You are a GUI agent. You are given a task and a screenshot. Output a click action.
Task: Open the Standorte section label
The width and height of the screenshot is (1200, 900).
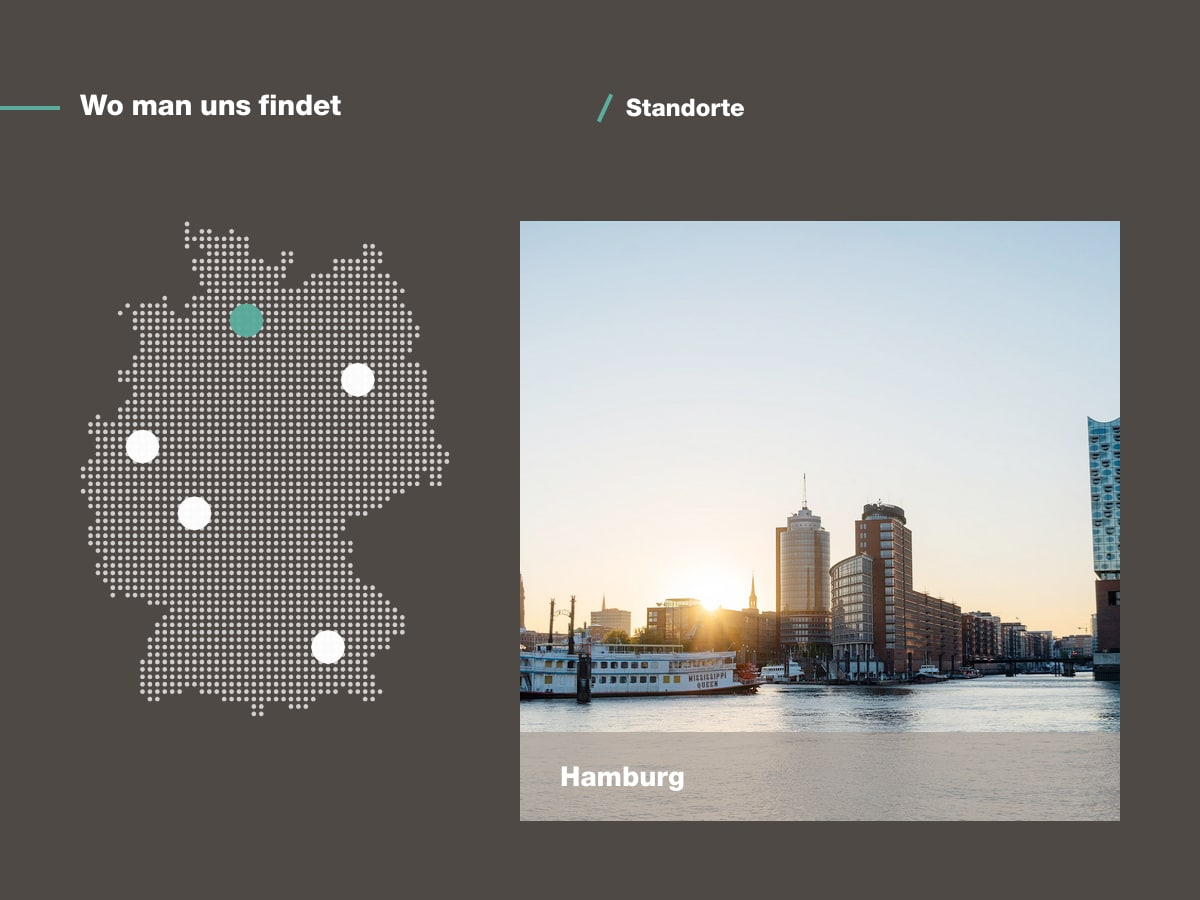click(685, 108)
